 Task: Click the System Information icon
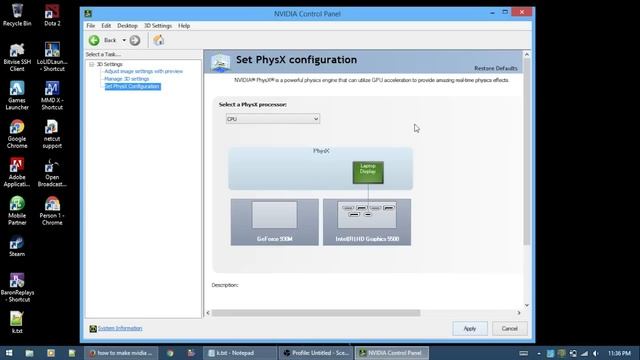point(93,329)
